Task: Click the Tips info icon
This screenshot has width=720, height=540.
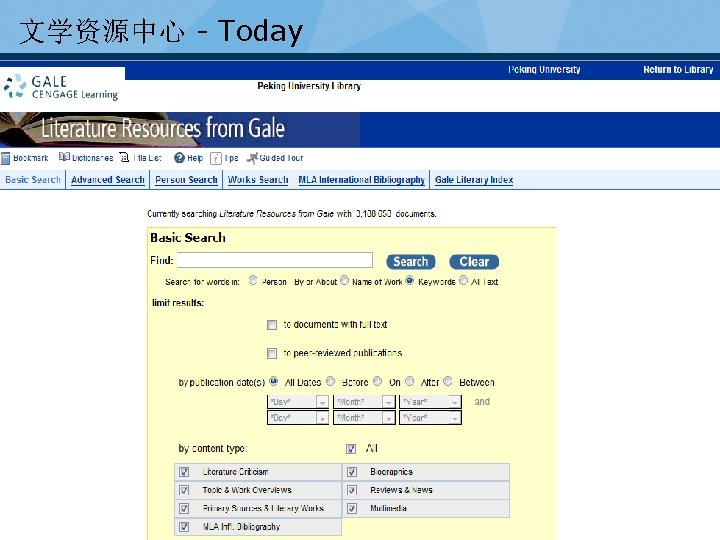Action: pos(216,158)
